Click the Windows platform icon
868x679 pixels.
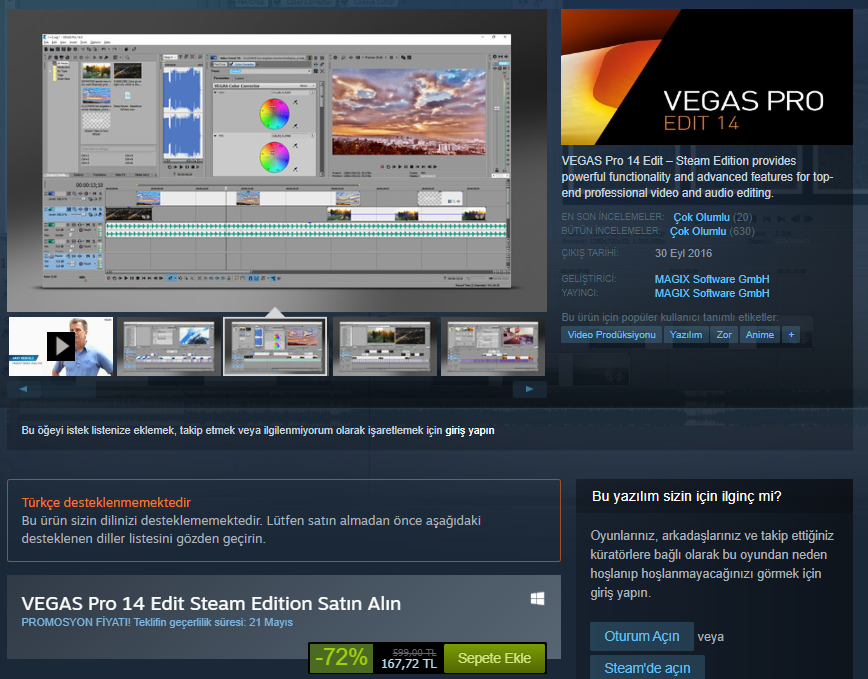(537, 599)
